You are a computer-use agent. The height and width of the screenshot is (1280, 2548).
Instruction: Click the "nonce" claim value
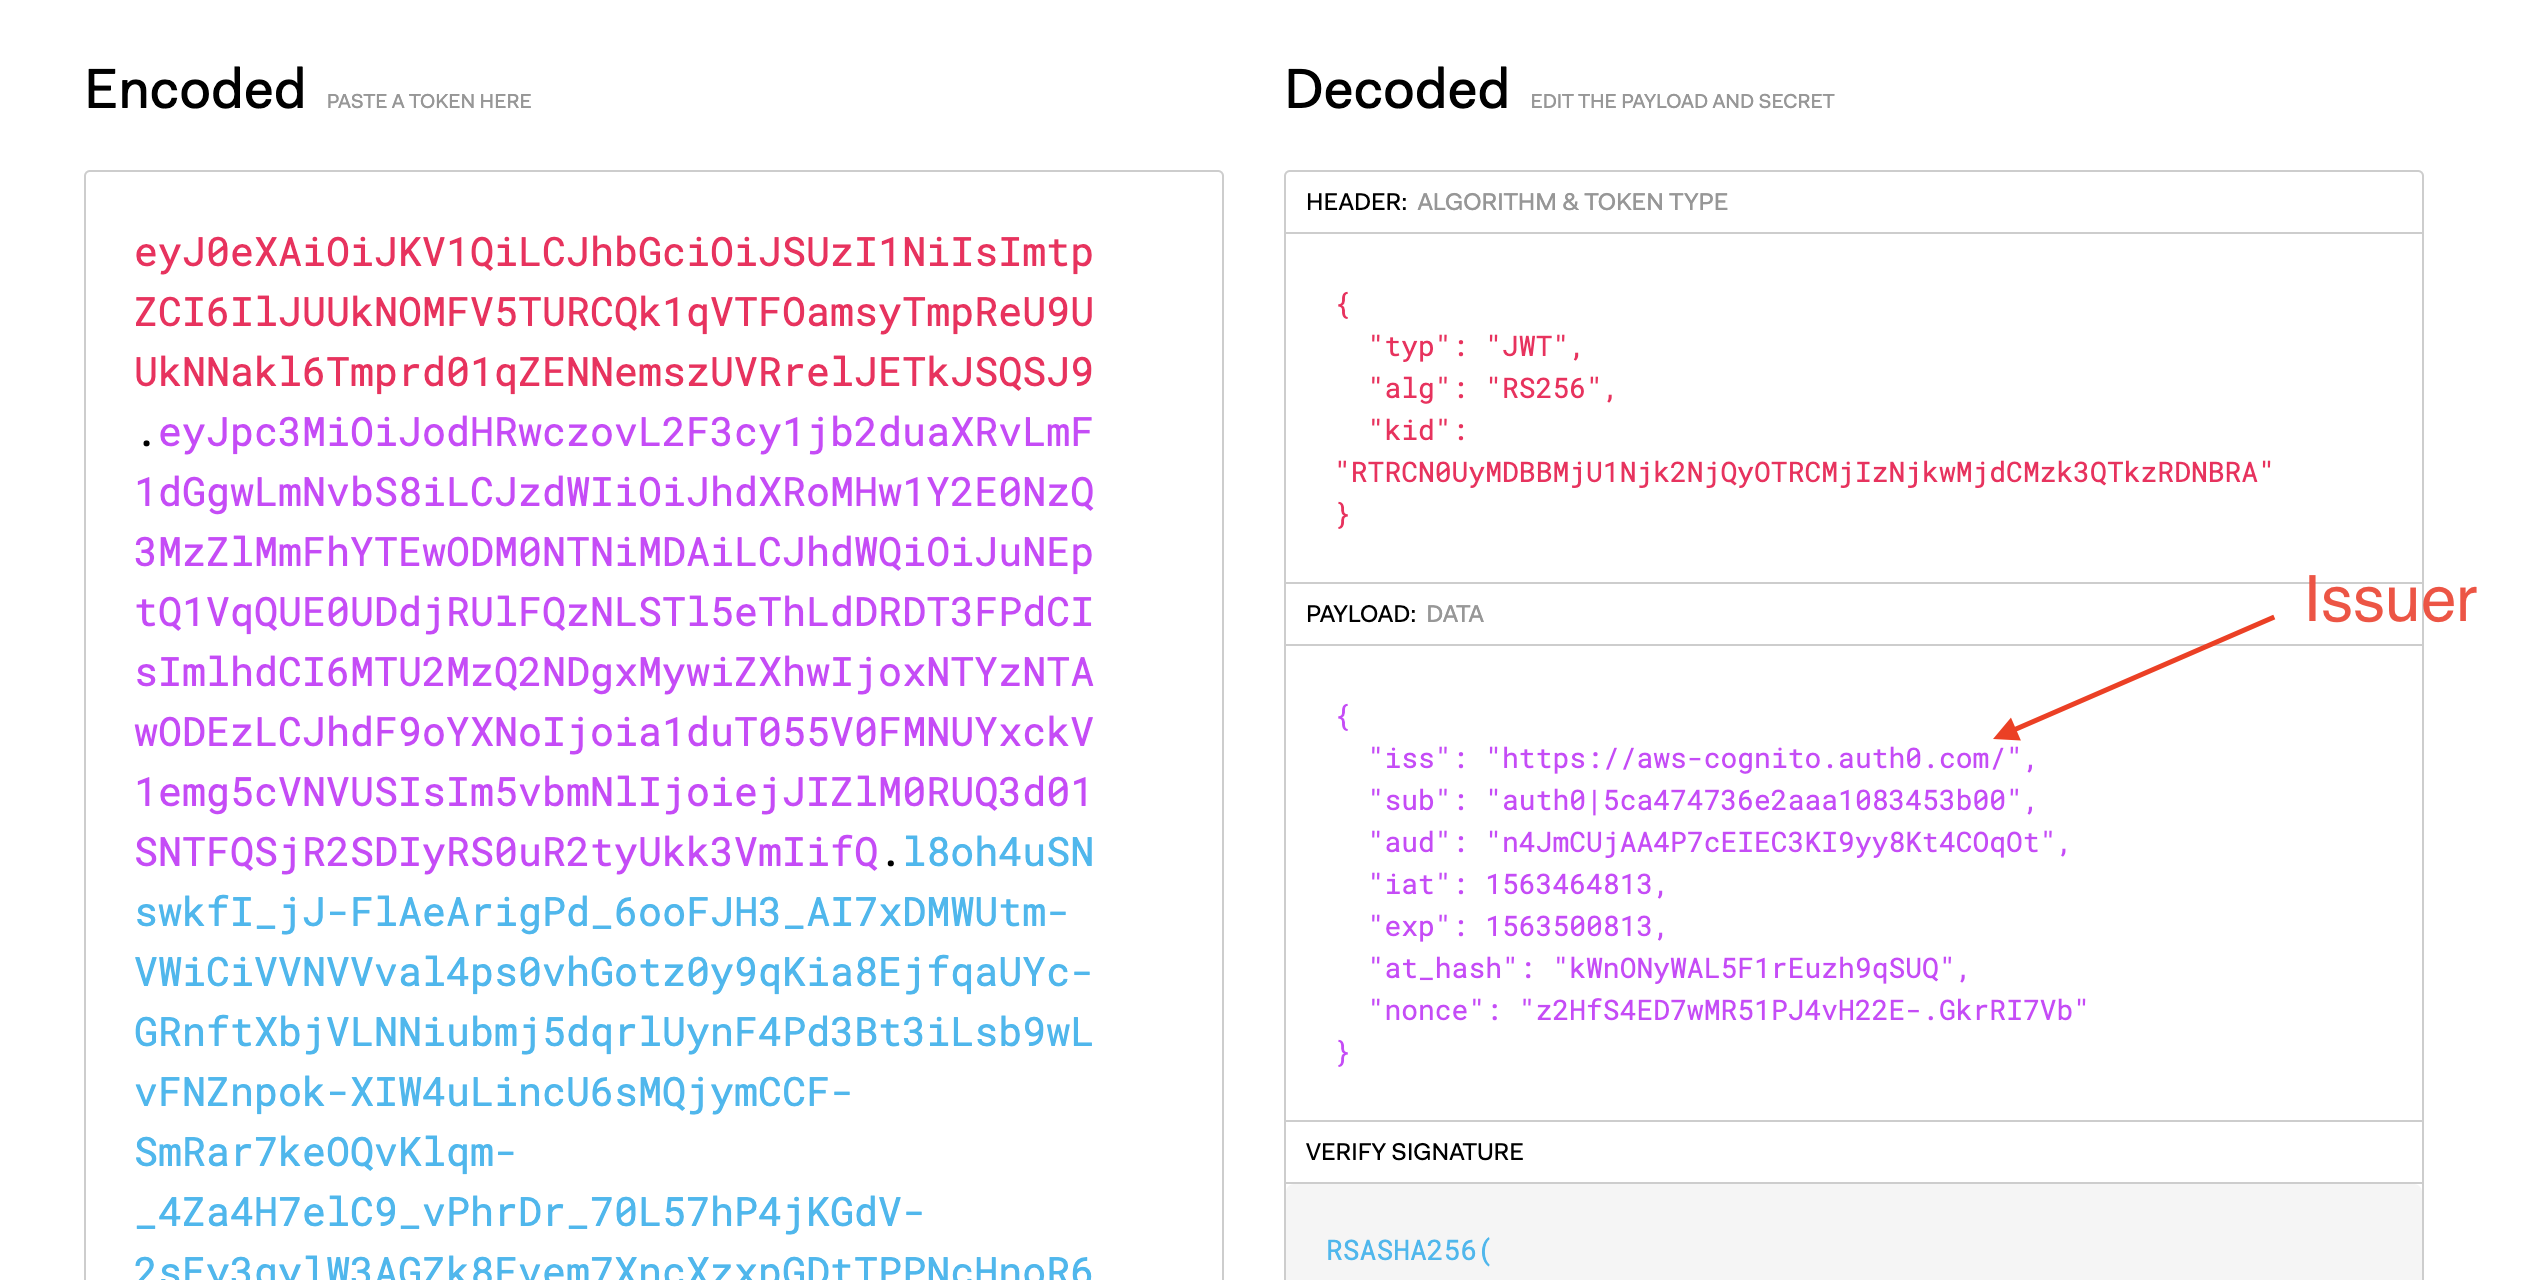point(1803,1011)
